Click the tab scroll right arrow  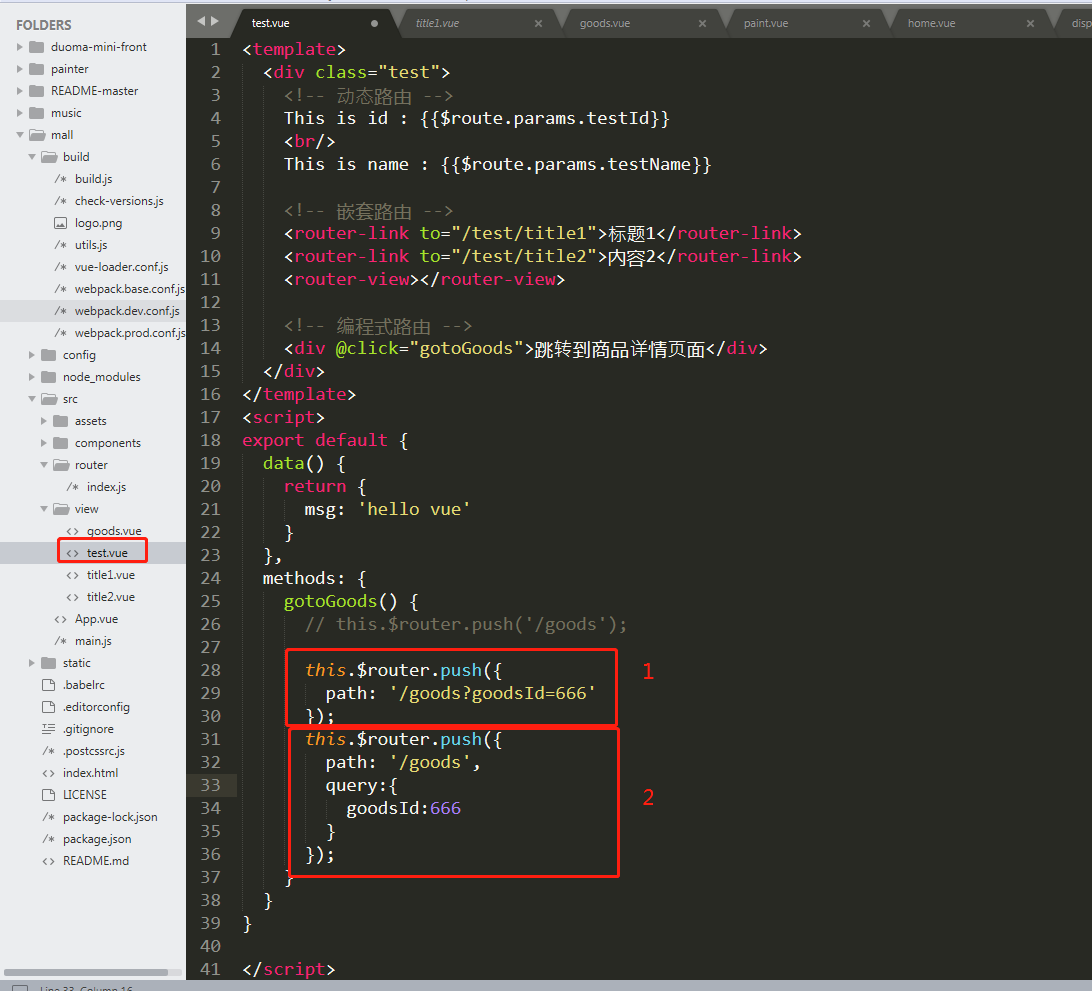click(x=214, y=21)
